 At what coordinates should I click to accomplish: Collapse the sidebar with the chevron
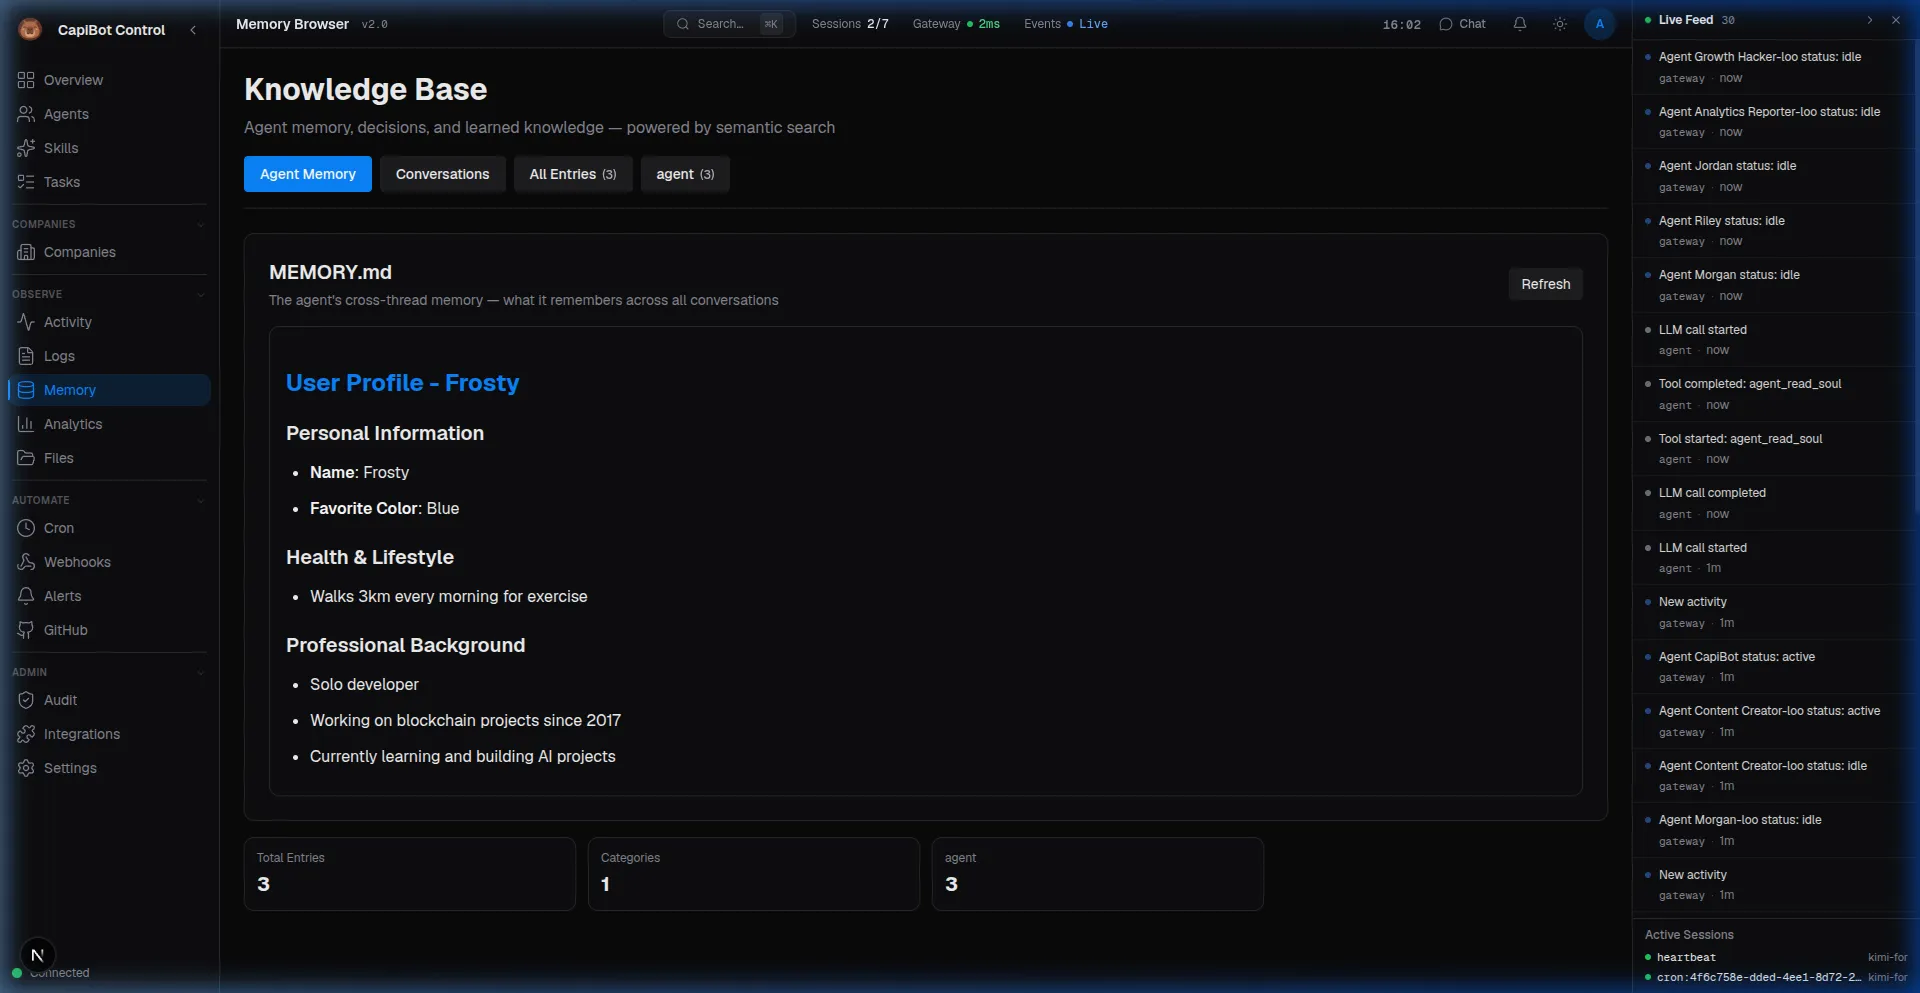point(193,30)
